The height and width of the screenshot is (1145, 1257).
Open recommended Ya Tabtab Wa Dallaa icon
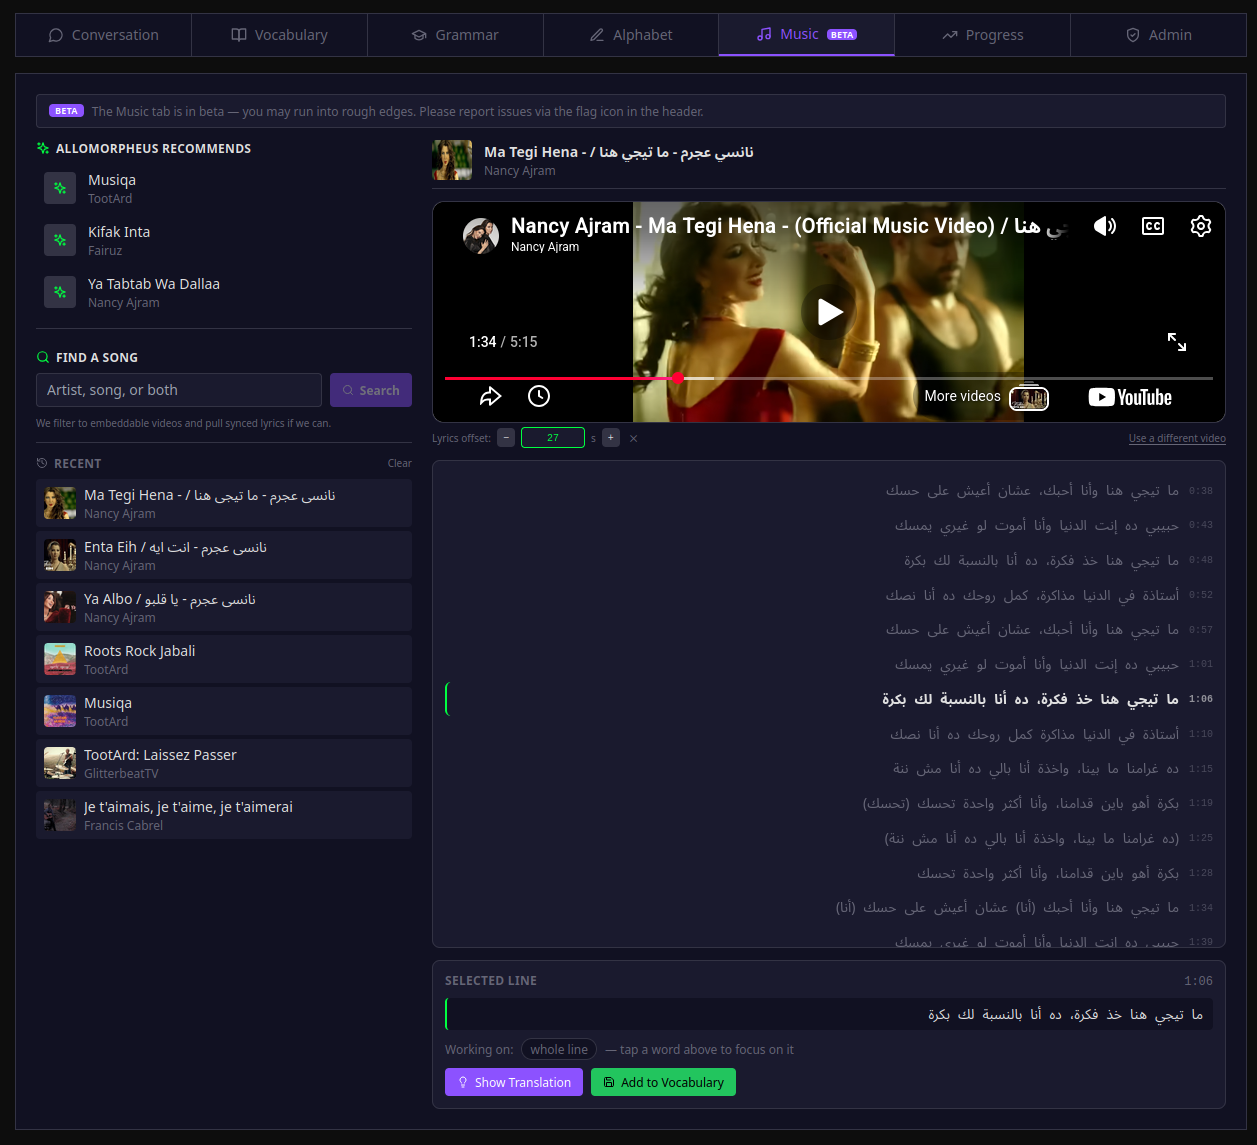[60, 292]
